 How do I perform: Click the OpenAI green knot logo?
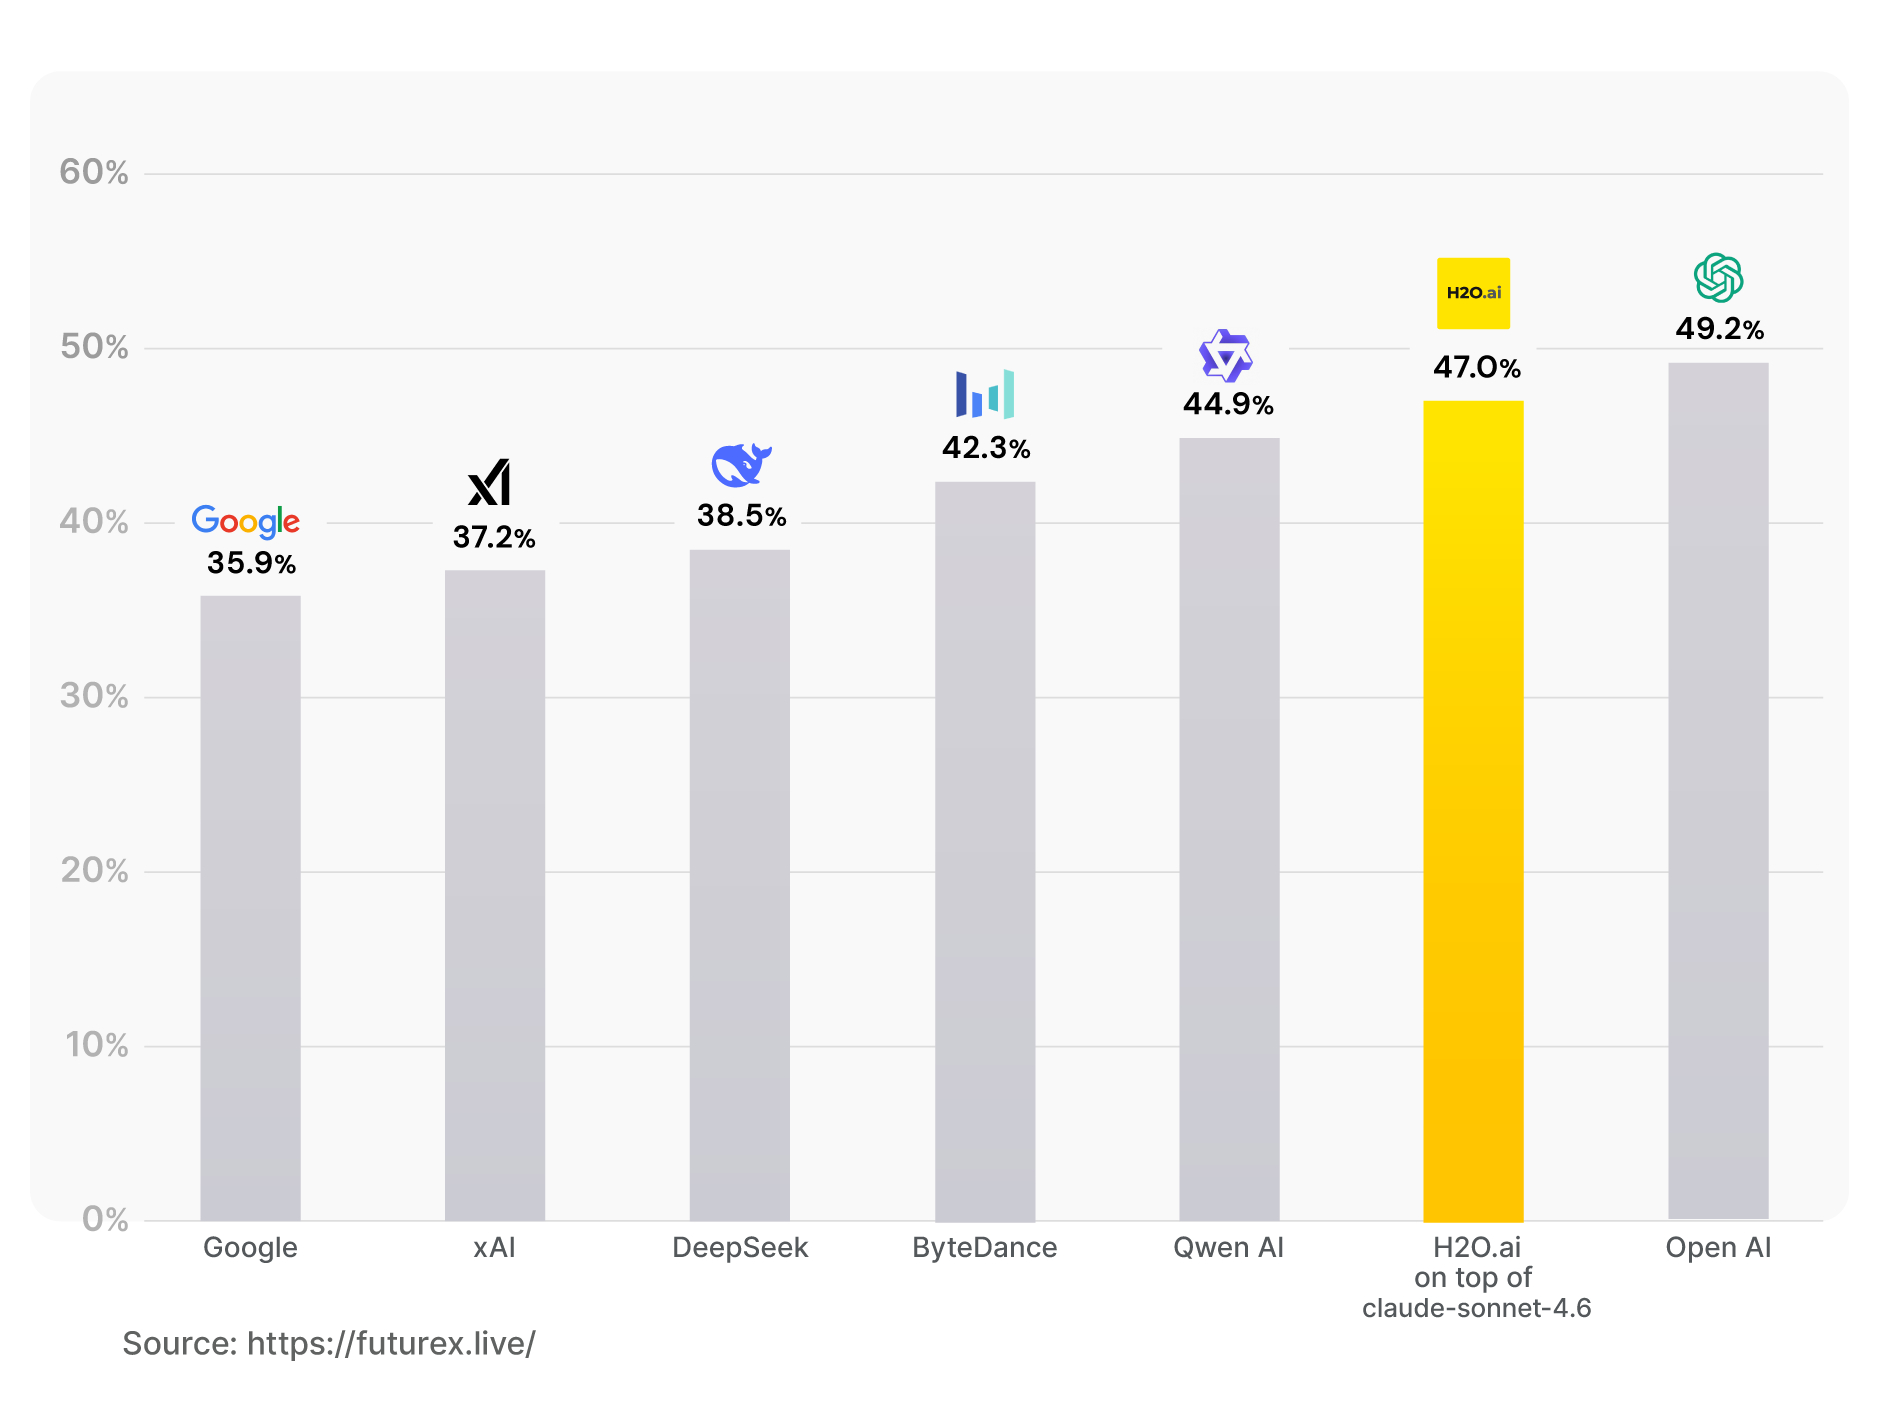point(1718,278)
